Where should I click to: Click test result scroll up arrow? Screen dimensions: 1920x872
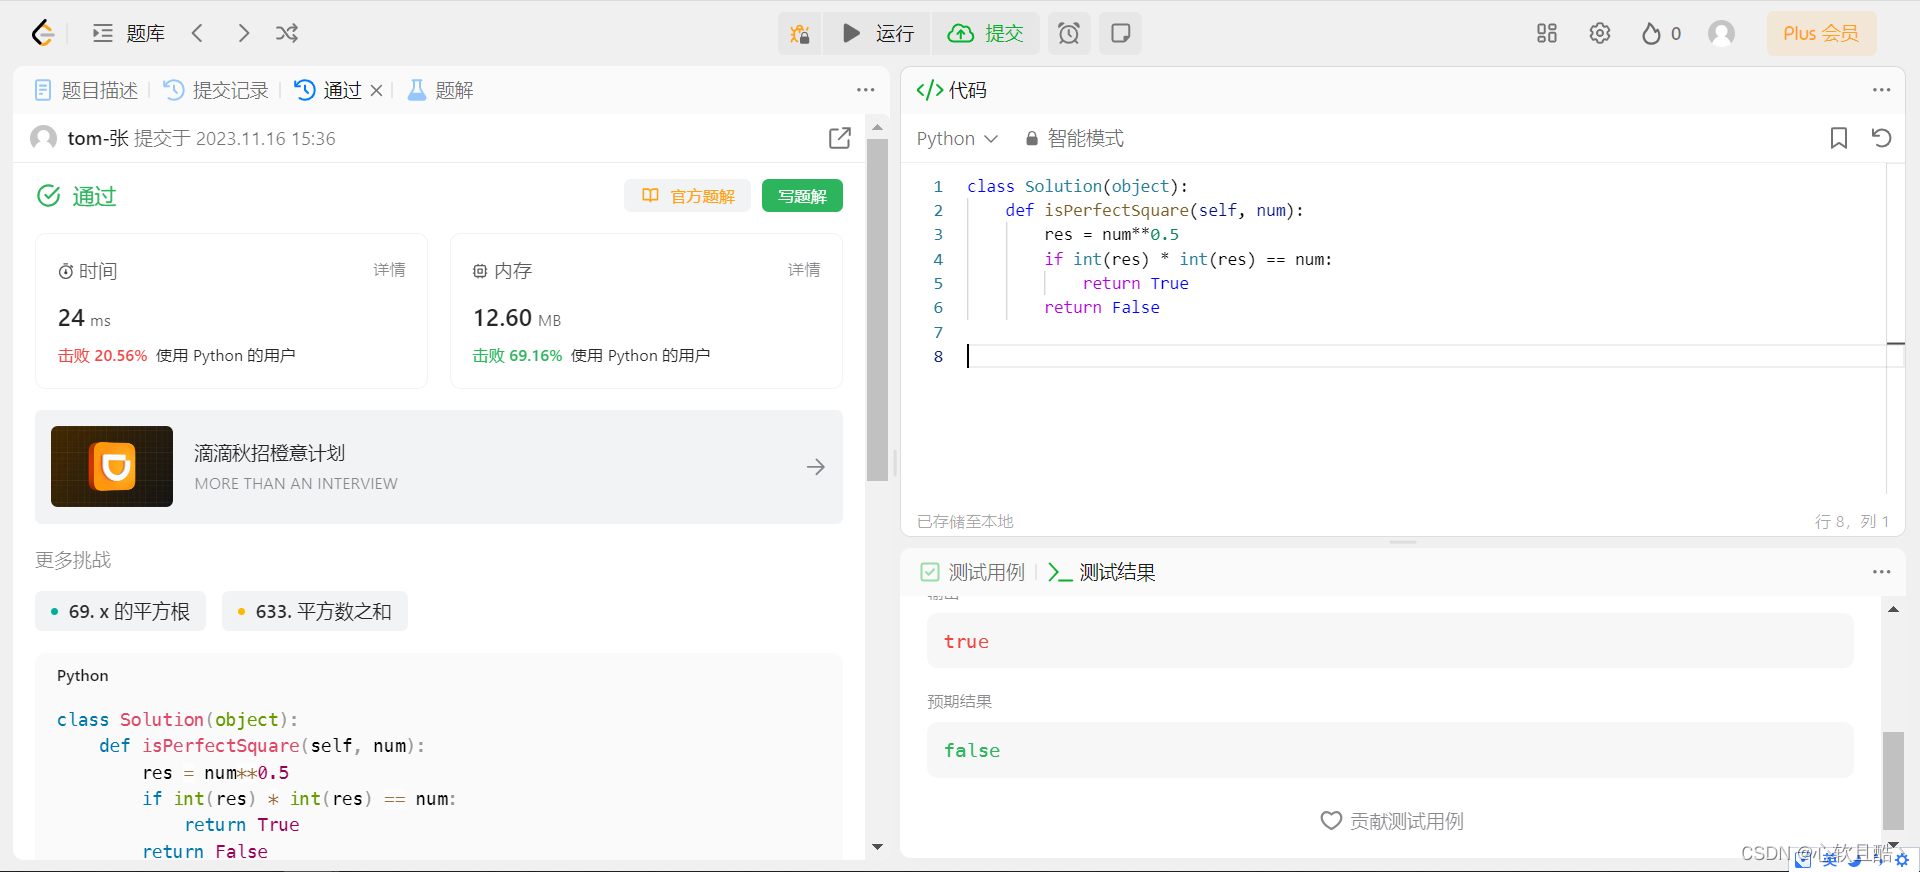[x=1893, y=609]
